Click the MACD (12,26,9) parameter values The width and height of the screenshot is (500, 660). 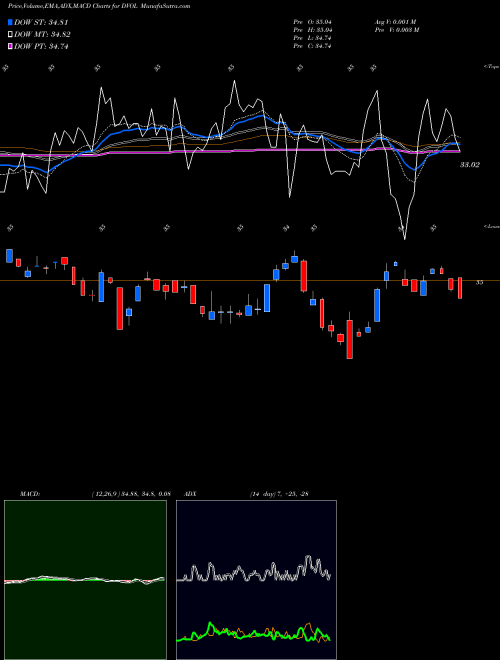tap(131, 494)
